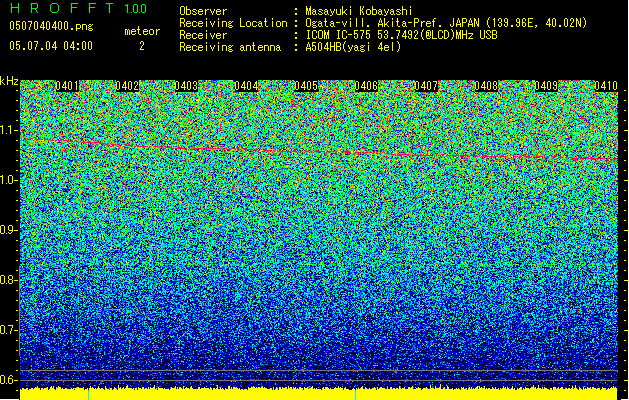Click the meteor count value 2
Screen dimensions: 629x400
(x=142, y=46)
